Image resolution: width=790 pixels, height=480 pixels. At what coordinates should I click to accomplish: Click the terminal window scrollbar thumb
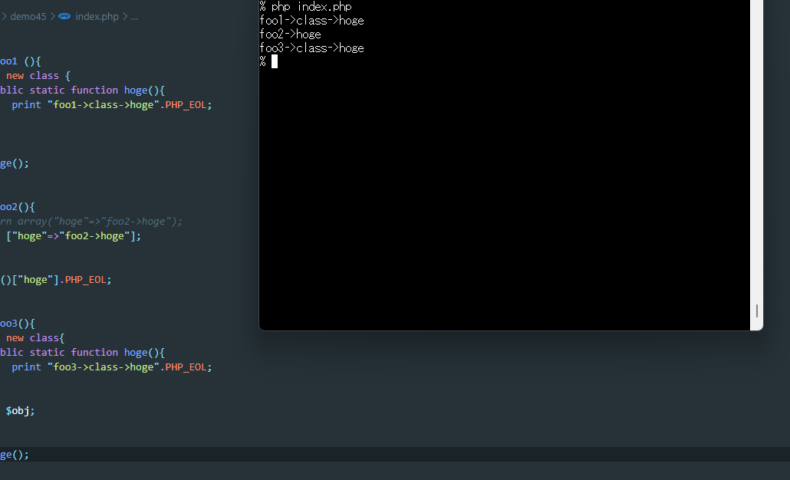coord(757,311)
